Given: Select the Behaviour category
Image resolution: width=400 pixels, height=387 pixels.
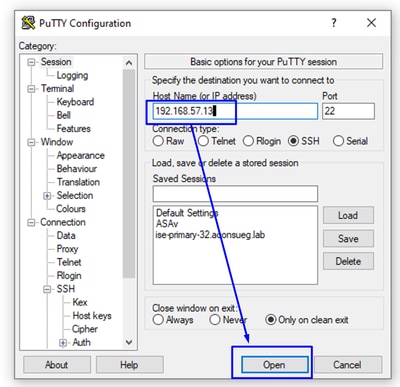Looking at the screenshot, I should click(77, 169).
